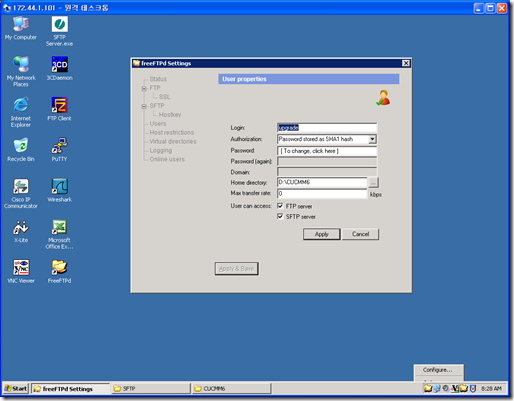This screenshot has height=401, width=514.
Task: Click the Cancel button
Action: point(360,234)
